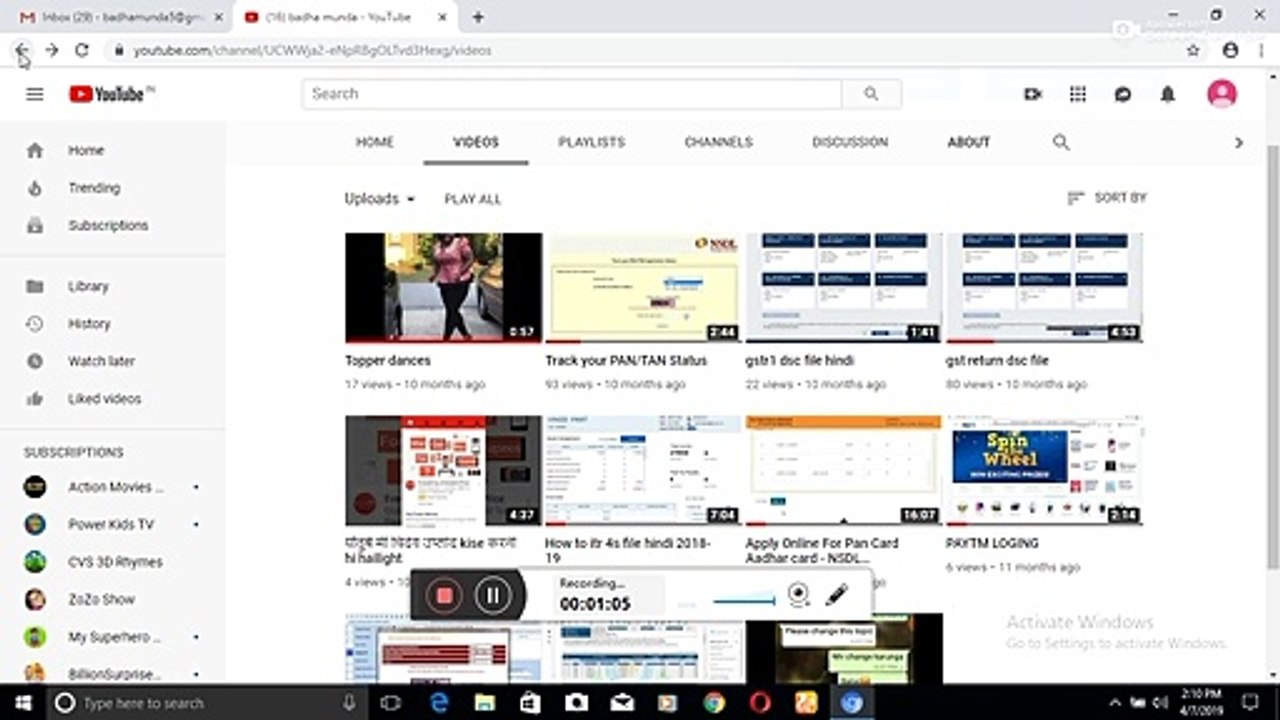The width and height of the screenshot is (1280, 720).
Task: Go to the YouTube logo home
Action: click(112, 94)
